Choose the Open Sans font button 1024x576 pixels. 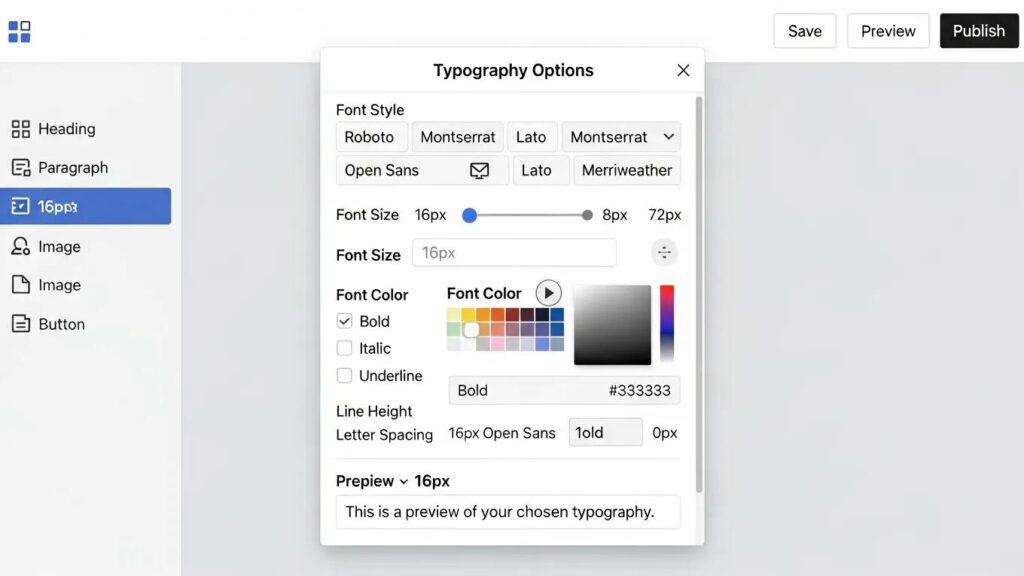(x=422, y=170)
